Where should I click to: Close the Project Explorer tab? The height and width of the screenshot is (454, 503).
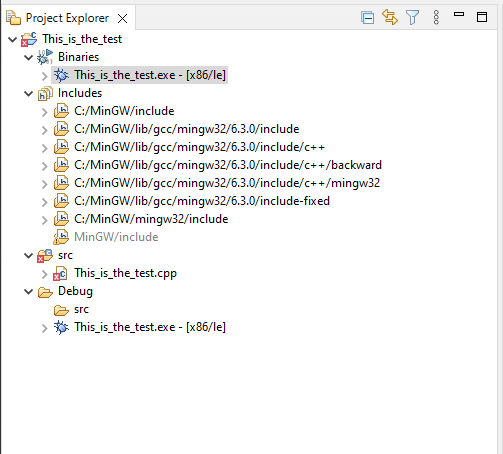pos(123,18)
